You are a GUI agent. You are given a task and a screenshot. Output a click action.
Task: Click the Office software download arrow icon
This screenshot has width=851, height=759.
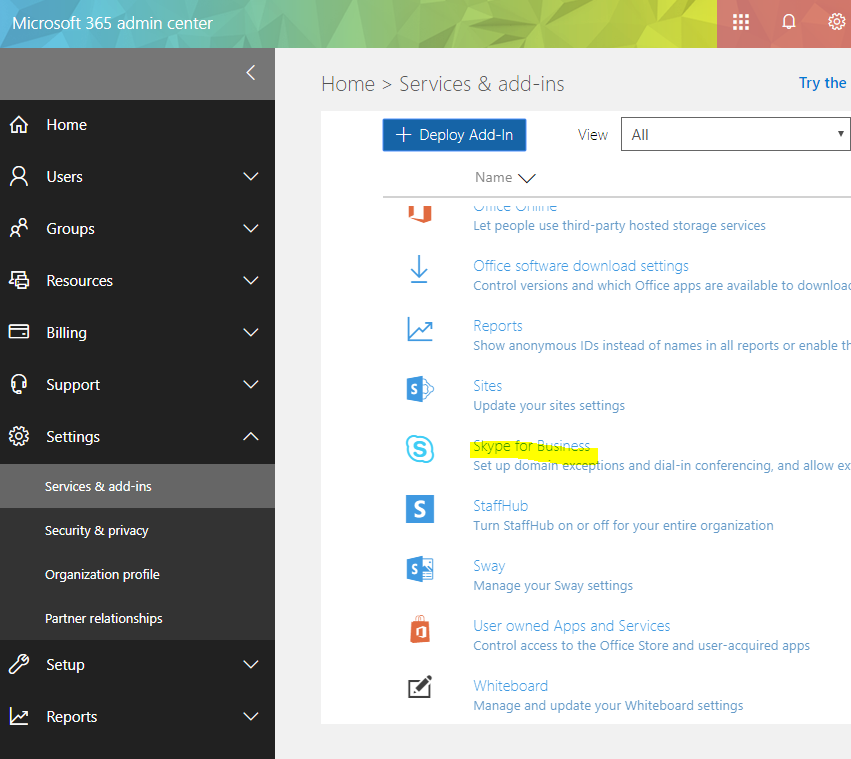coord(418,269)
